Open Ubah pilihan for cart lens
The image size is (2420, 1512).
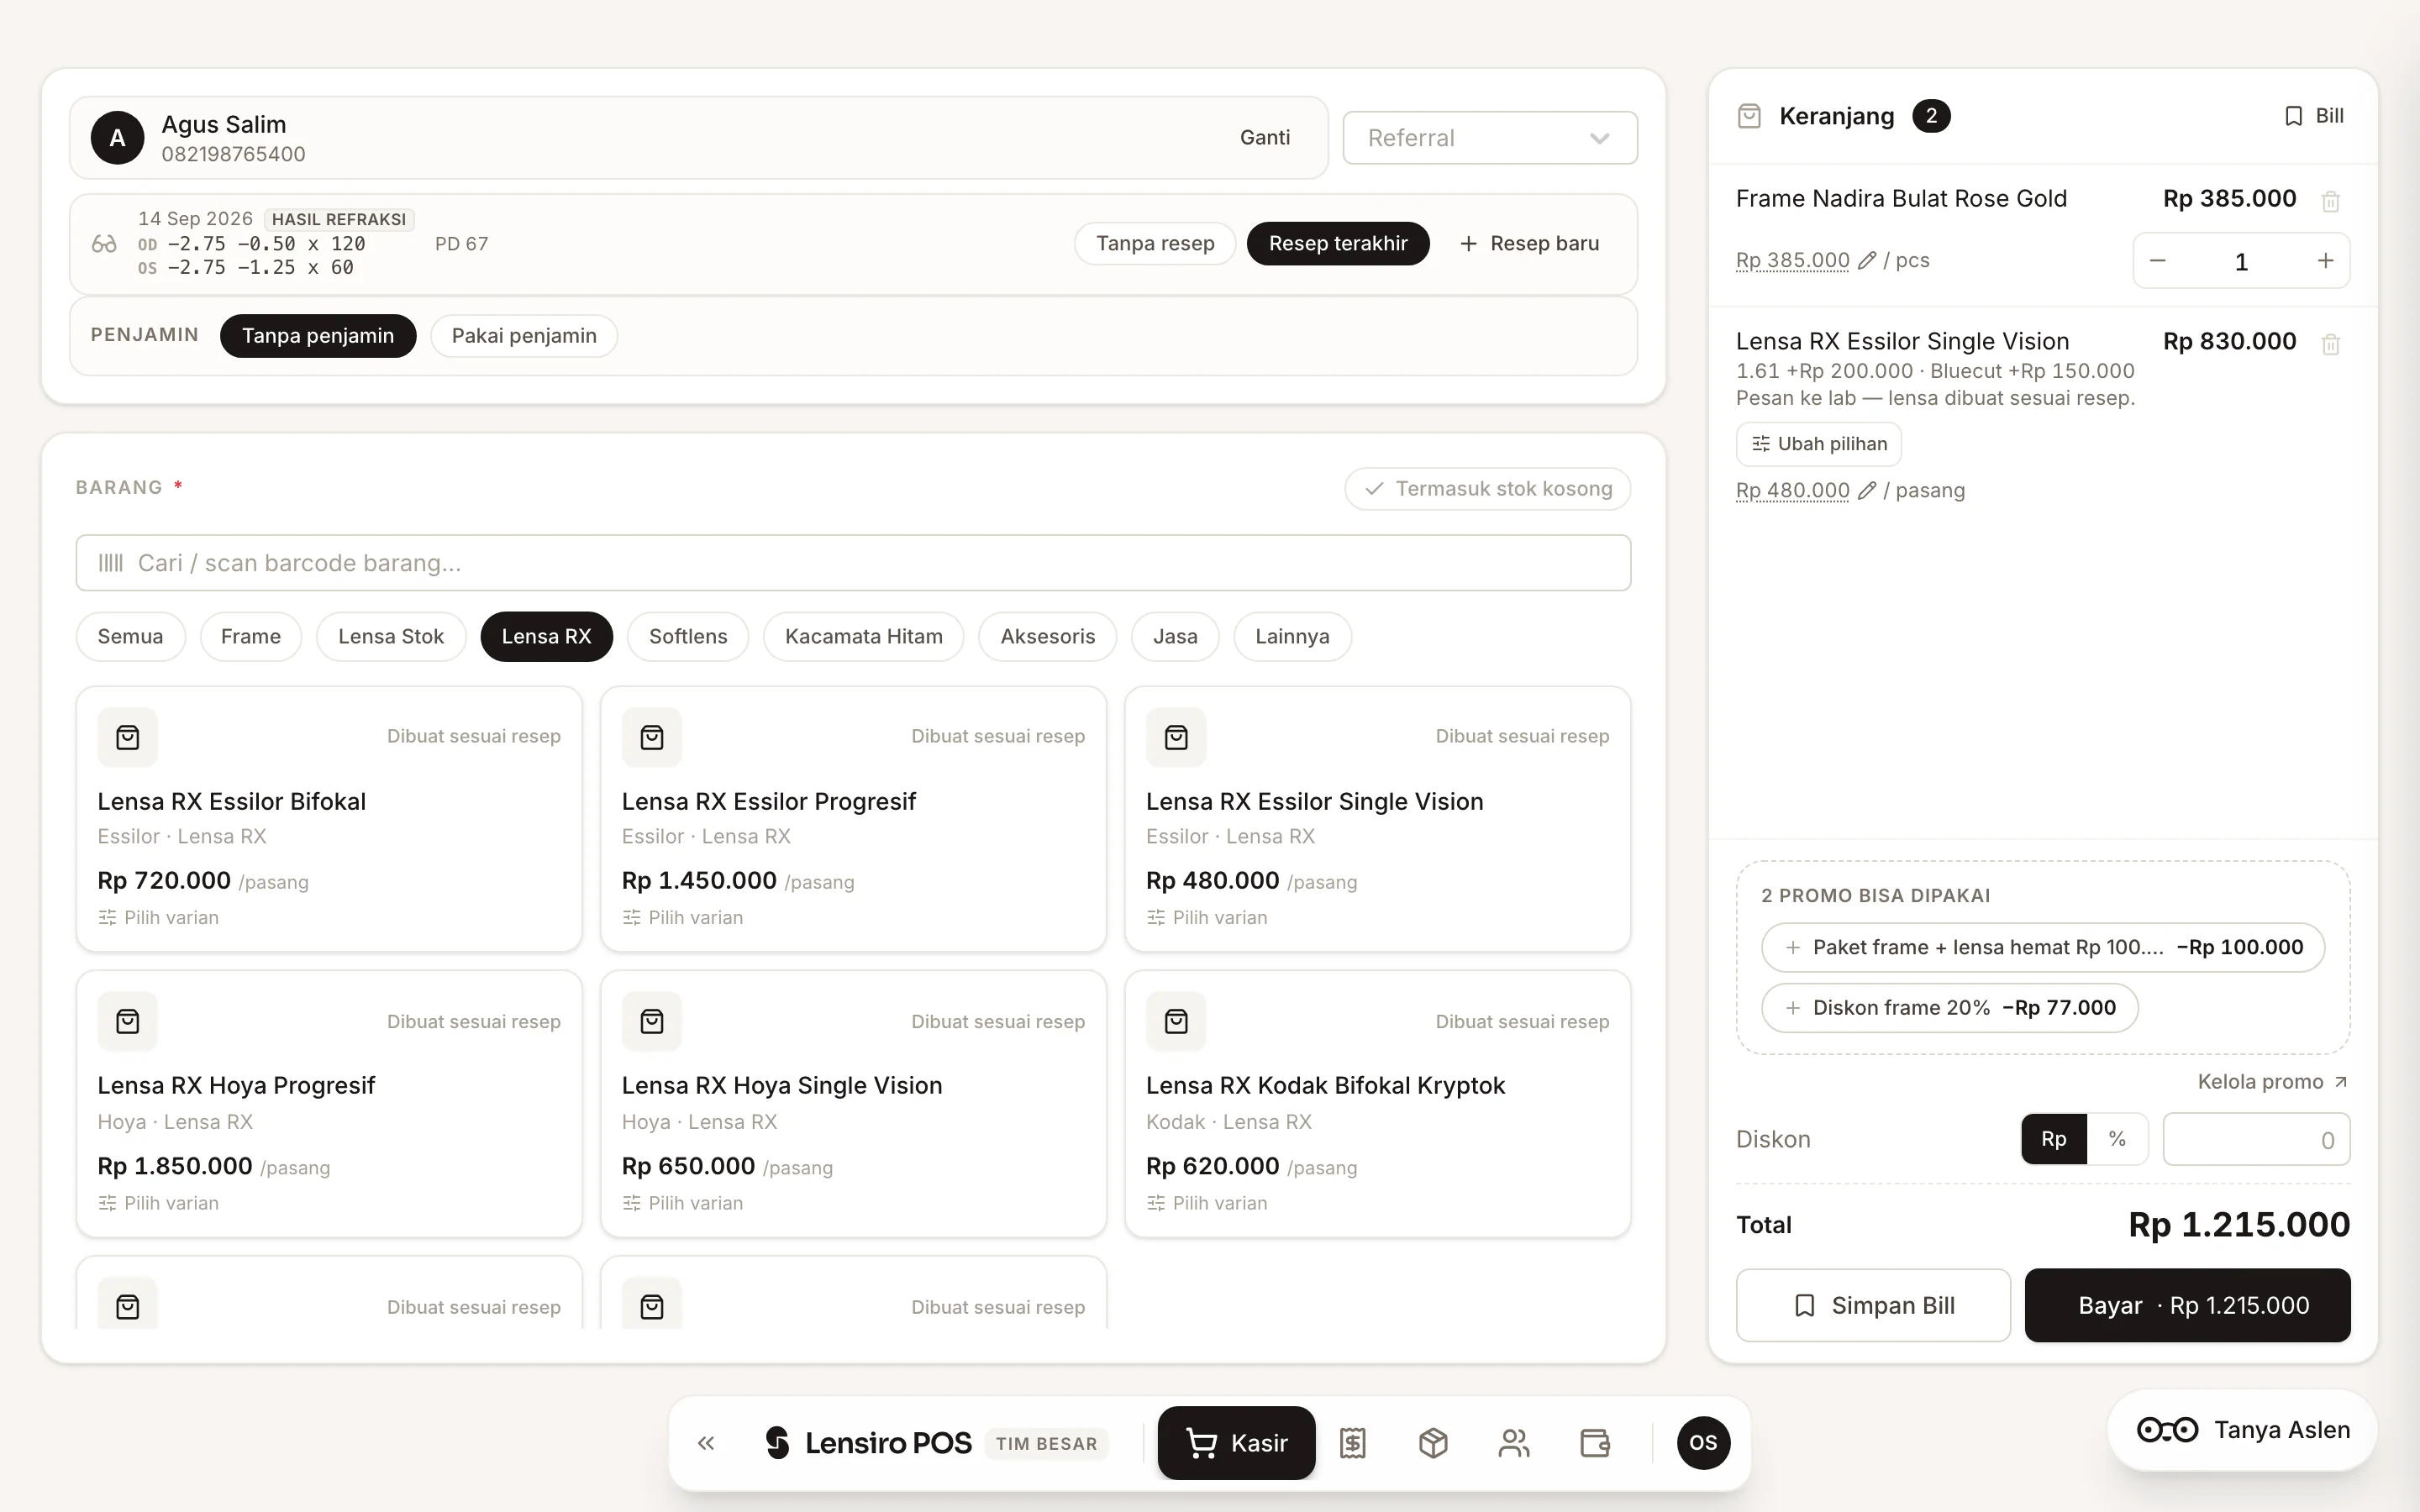[x=1819, y=444]
